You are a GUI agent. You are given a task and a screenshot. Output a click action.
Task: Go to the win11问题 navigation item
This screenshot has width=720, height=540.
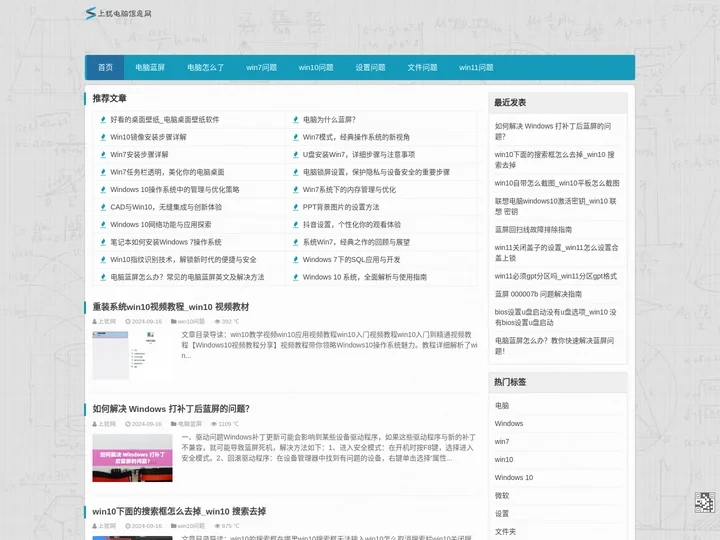click(x=476, y=68)
